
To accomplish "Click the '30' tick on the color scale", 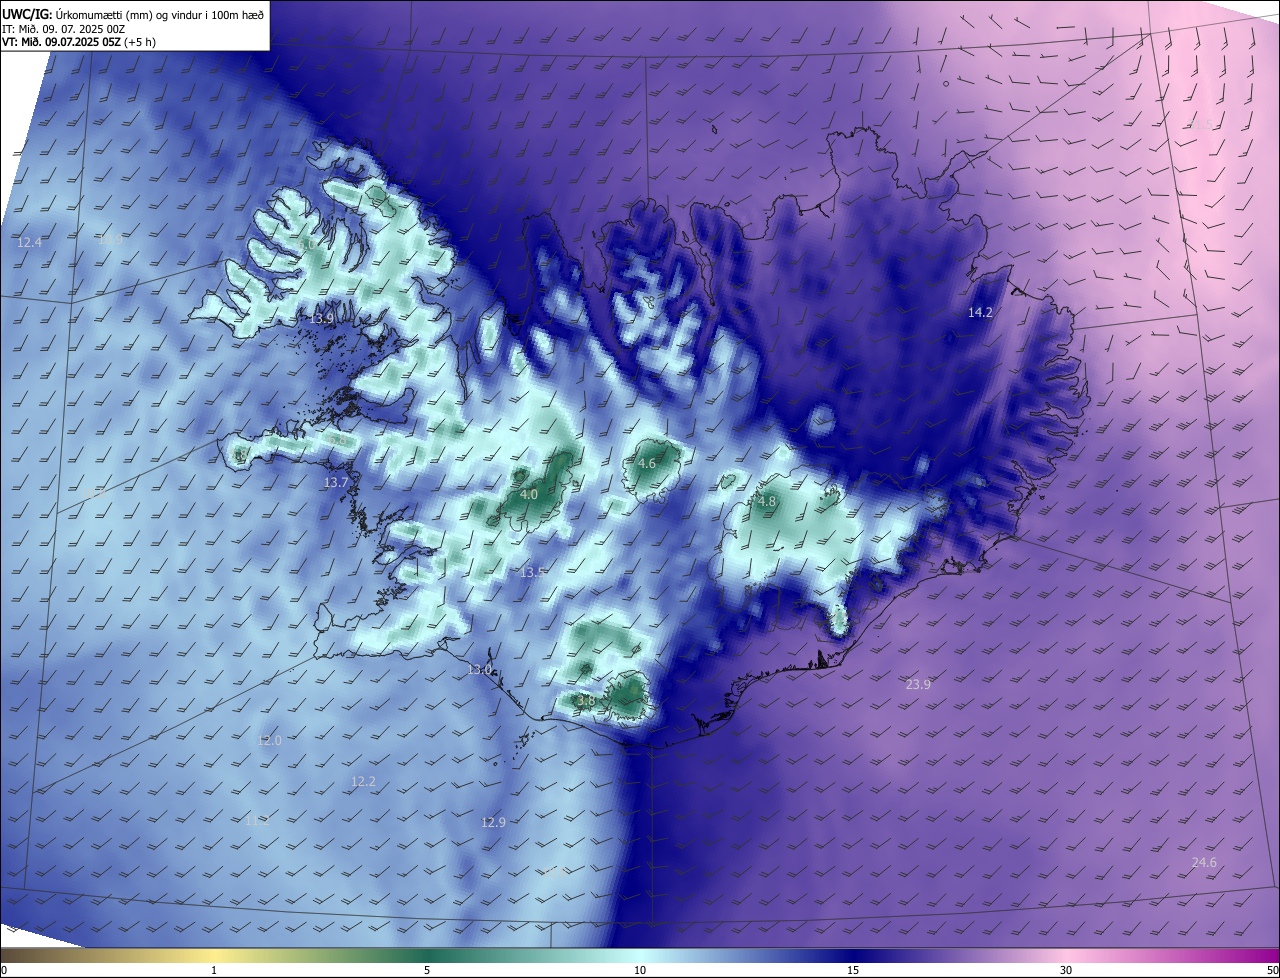I will [x=1066, y=970].
